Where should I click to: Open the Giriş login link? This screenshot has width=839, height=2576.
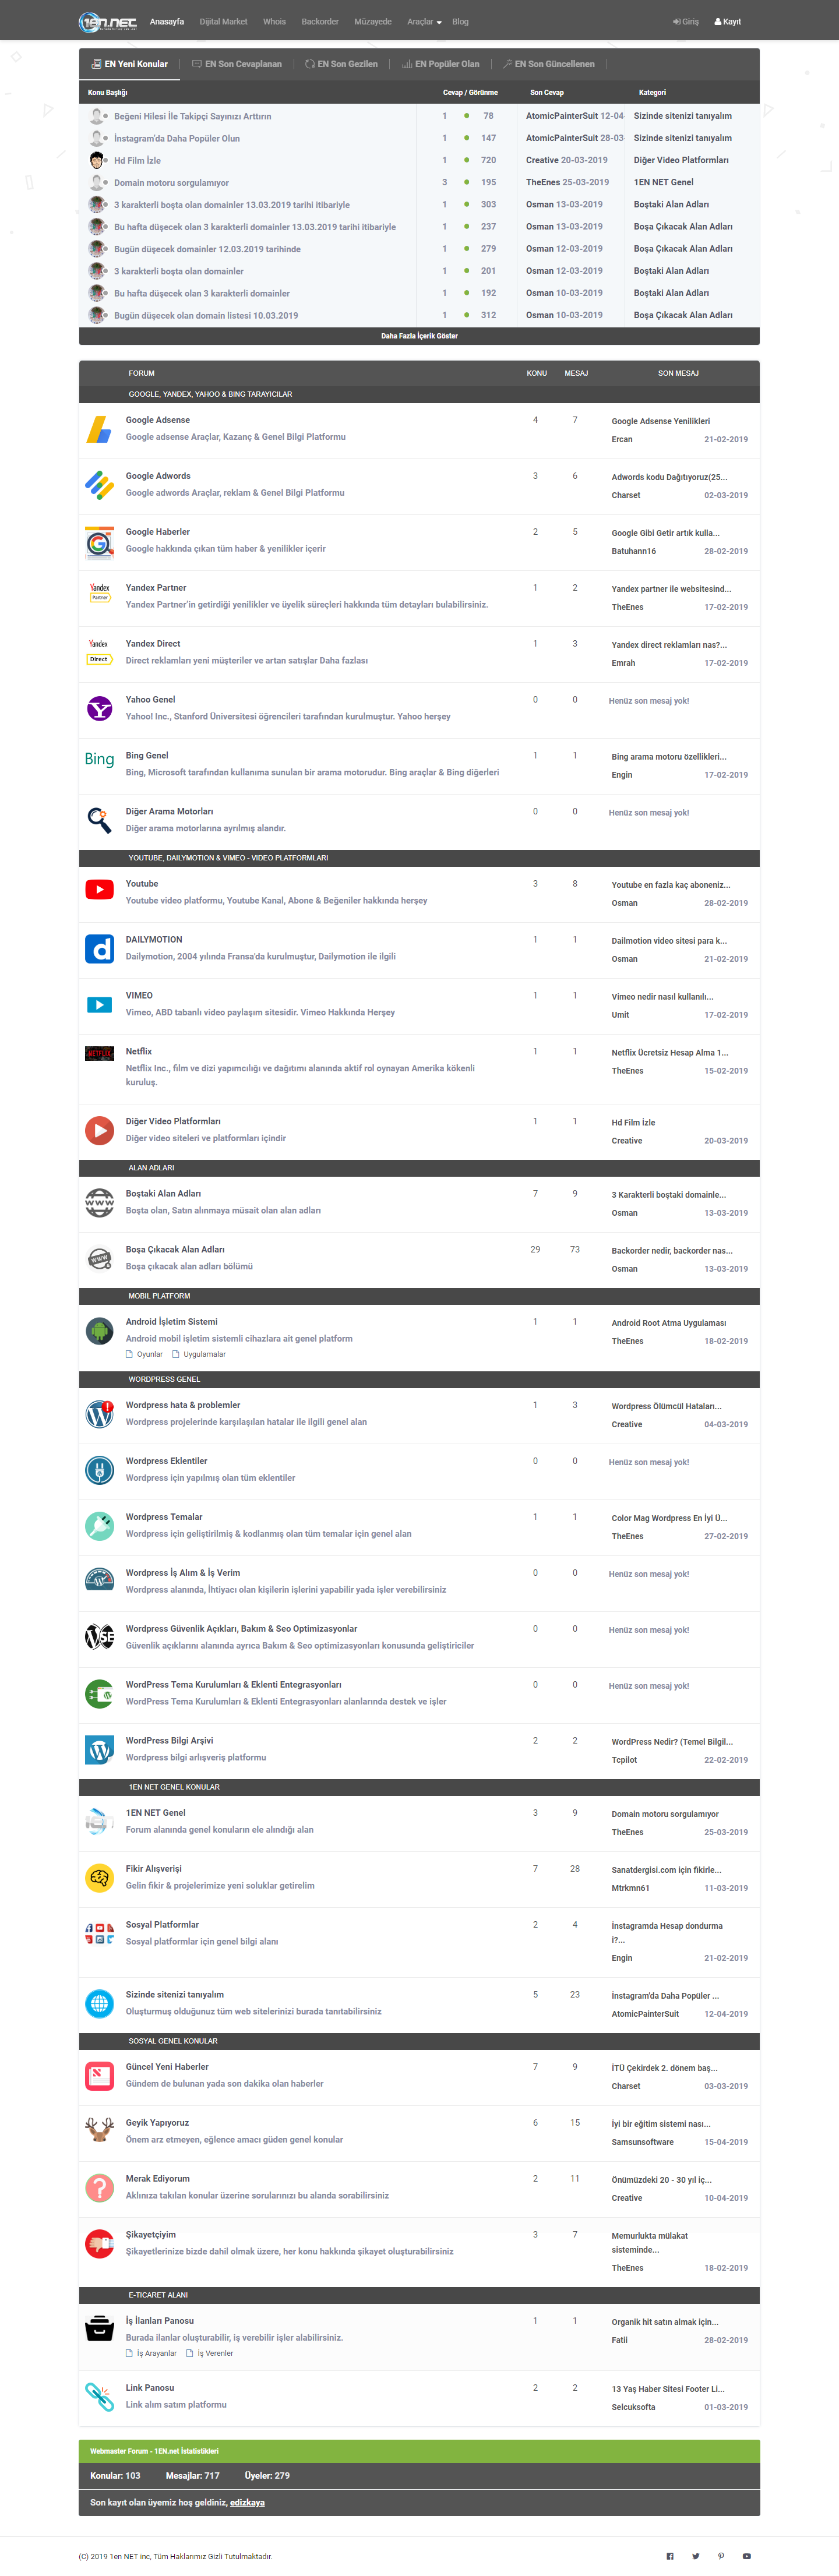click(686, 21)
